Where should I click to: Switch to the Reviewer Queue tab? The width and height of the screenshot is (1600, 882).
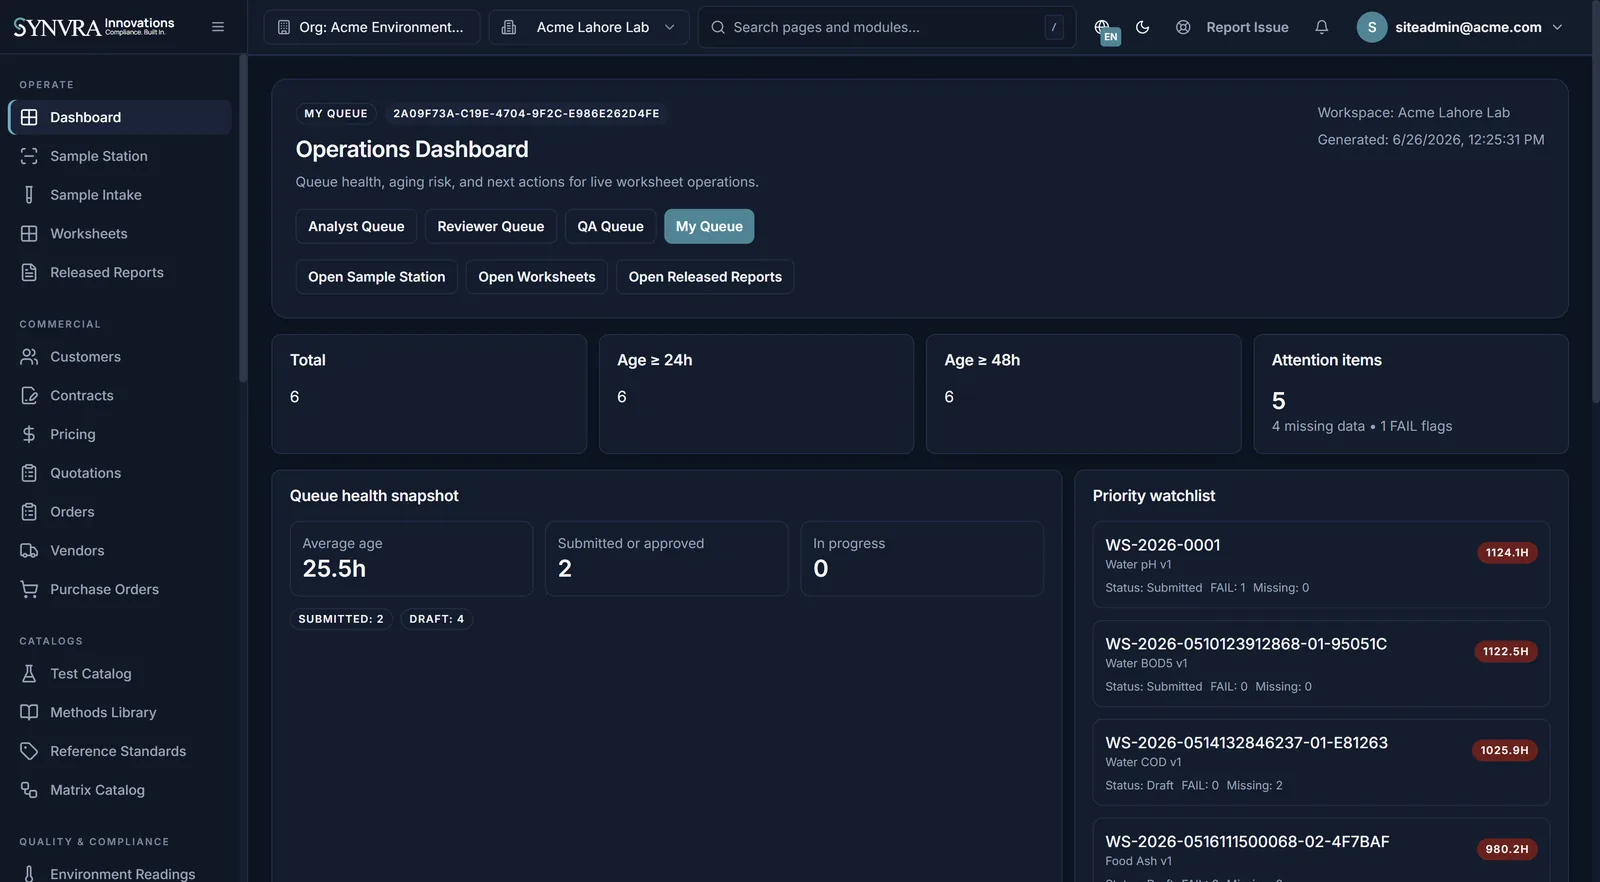click(491, 226)
